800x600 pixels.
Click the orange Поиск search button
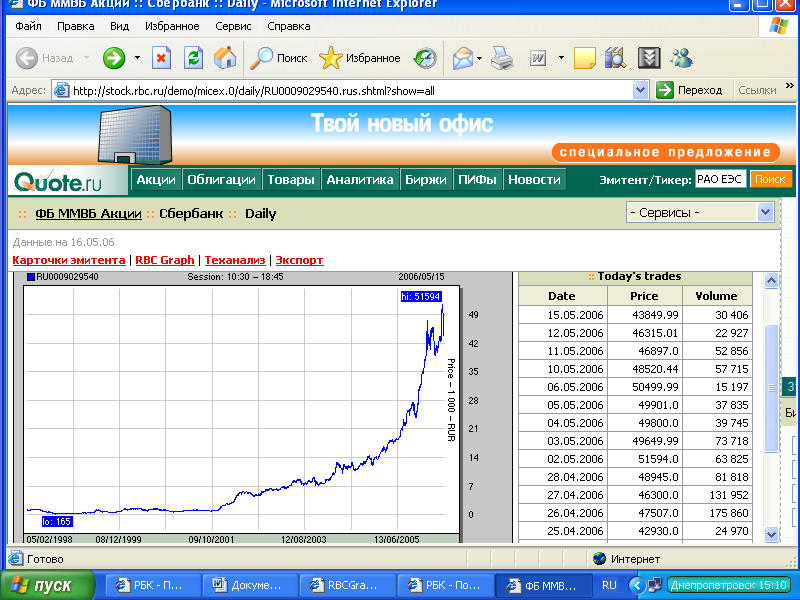click(770, 179)
